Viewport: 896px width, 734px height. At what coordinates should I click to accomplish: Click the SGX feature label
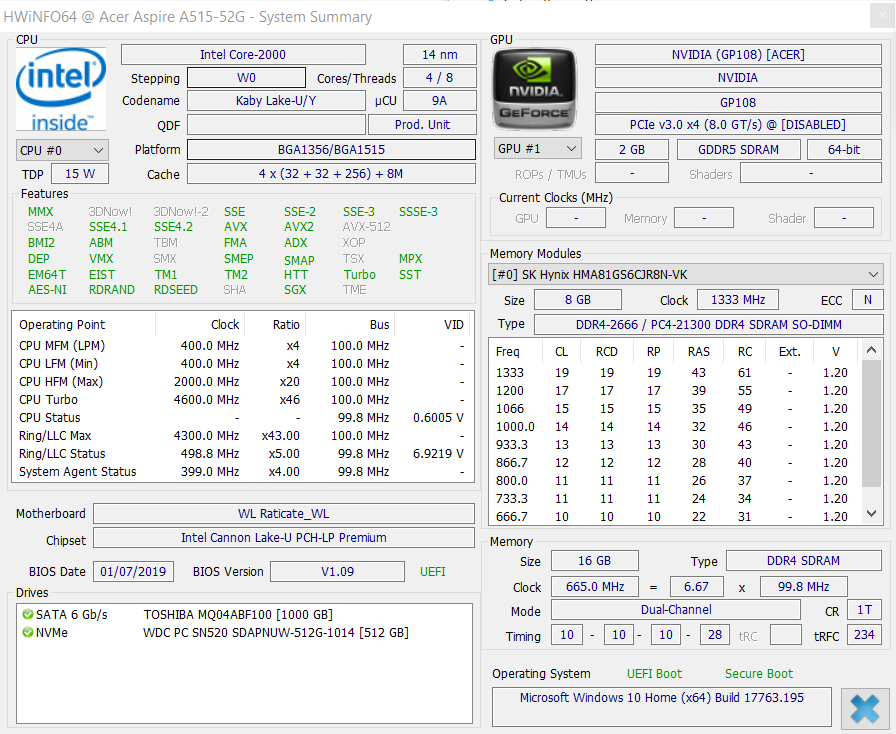point(295,290)
